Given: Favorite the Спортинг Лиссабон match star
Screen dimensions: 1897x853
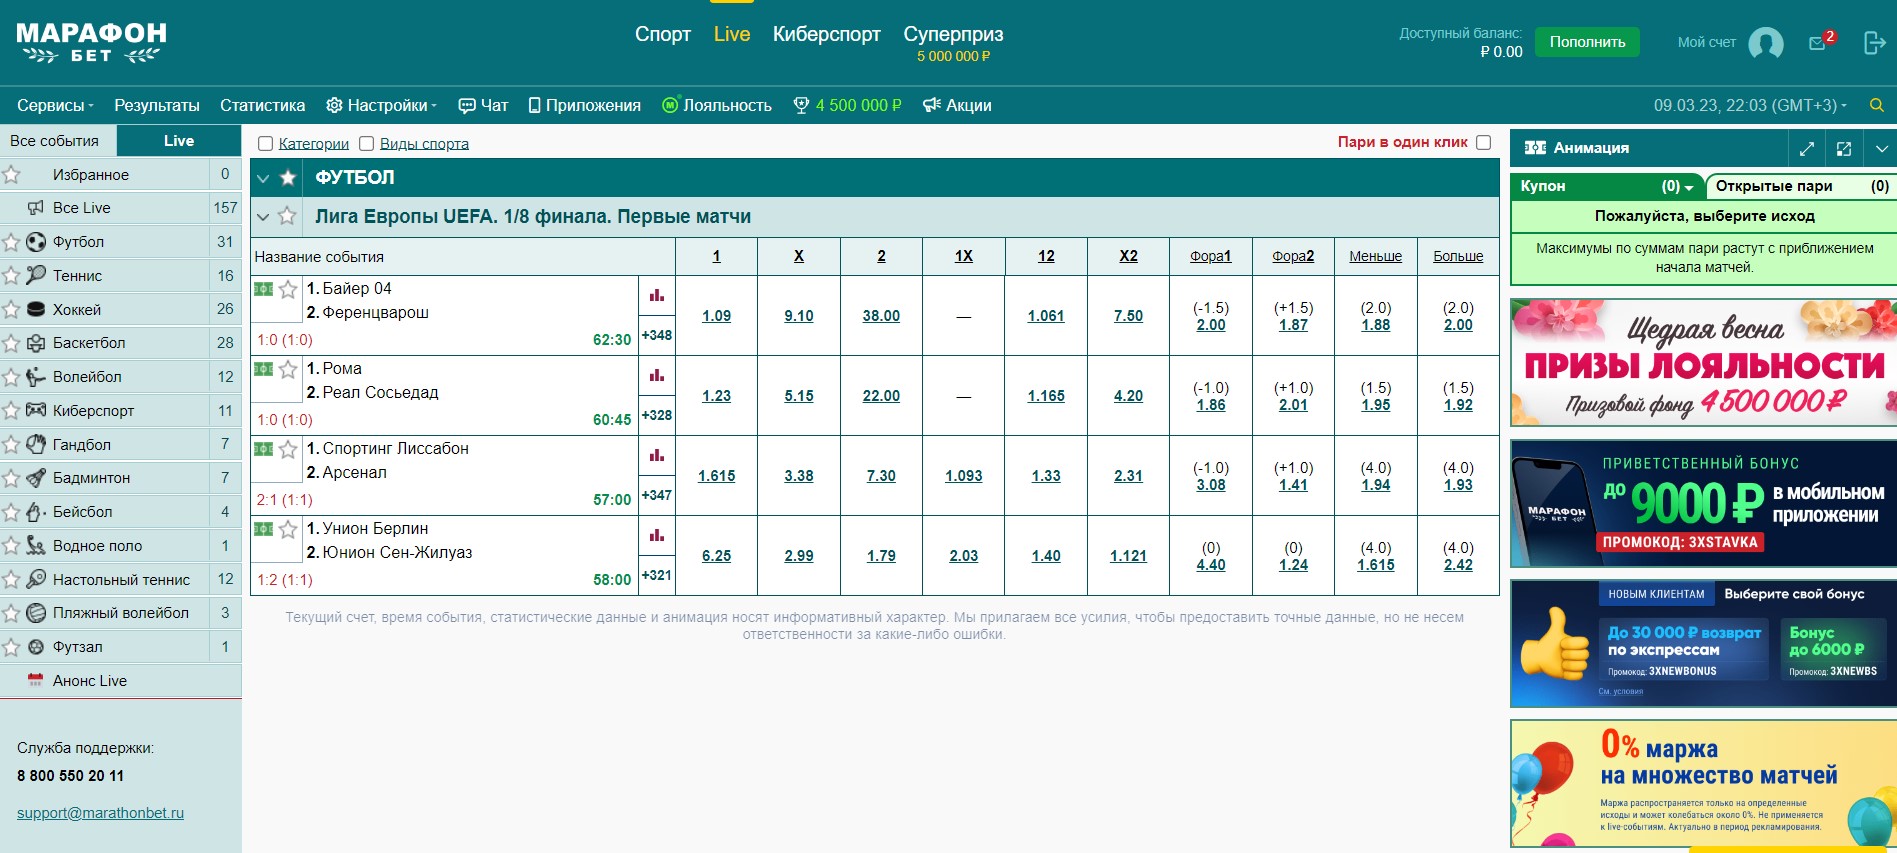Looking at the screenshot, I should click(288, 449).
